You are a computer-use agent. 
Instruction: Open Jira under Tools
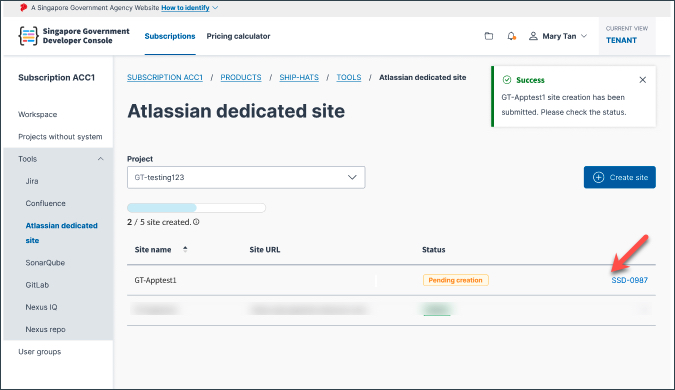32,181
